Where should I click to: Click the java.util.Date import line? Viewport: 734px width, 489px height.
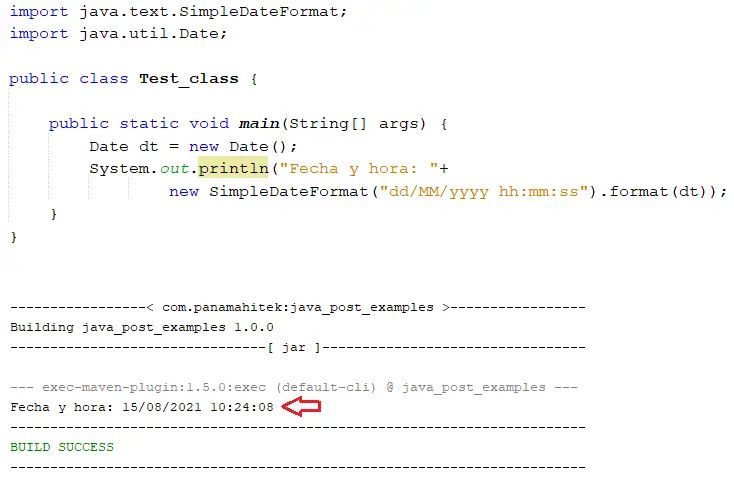point(118,34)
